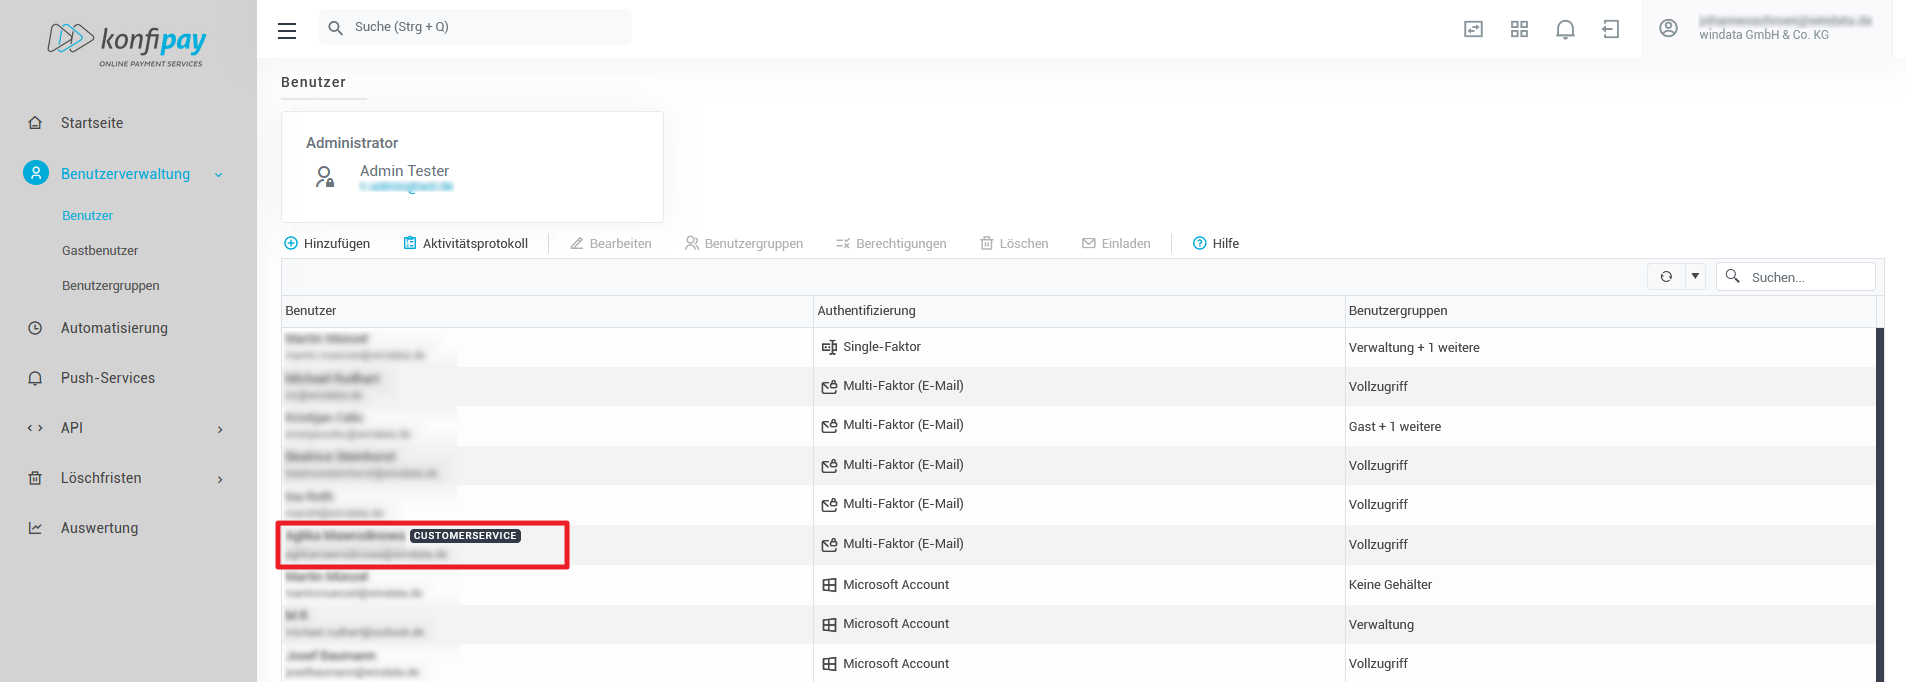Click the refresh icon above table
The height and width of the screenshot is (682, 1906).
tap(1666, 277)
